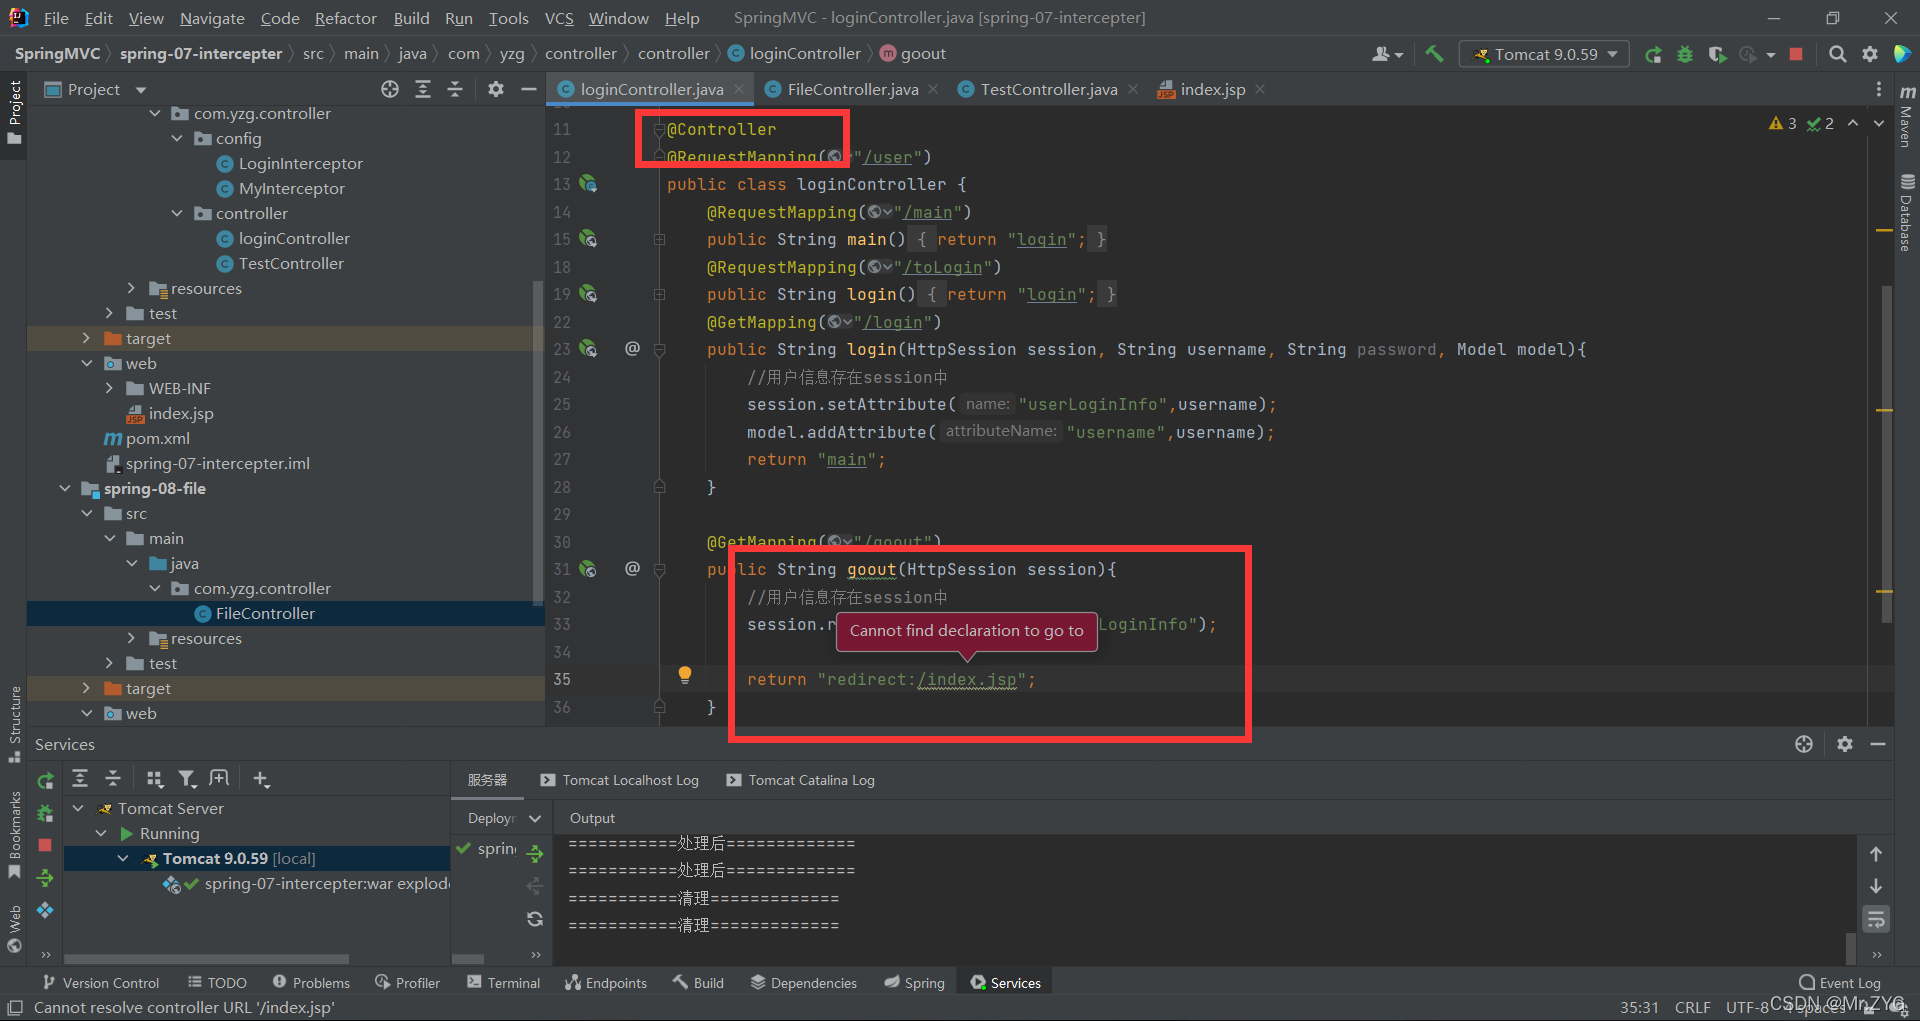The height and width of the screenshot is (1021, 1920).
Task: Open the user account icon in toolbar
Action: [x=1387, y=54]
